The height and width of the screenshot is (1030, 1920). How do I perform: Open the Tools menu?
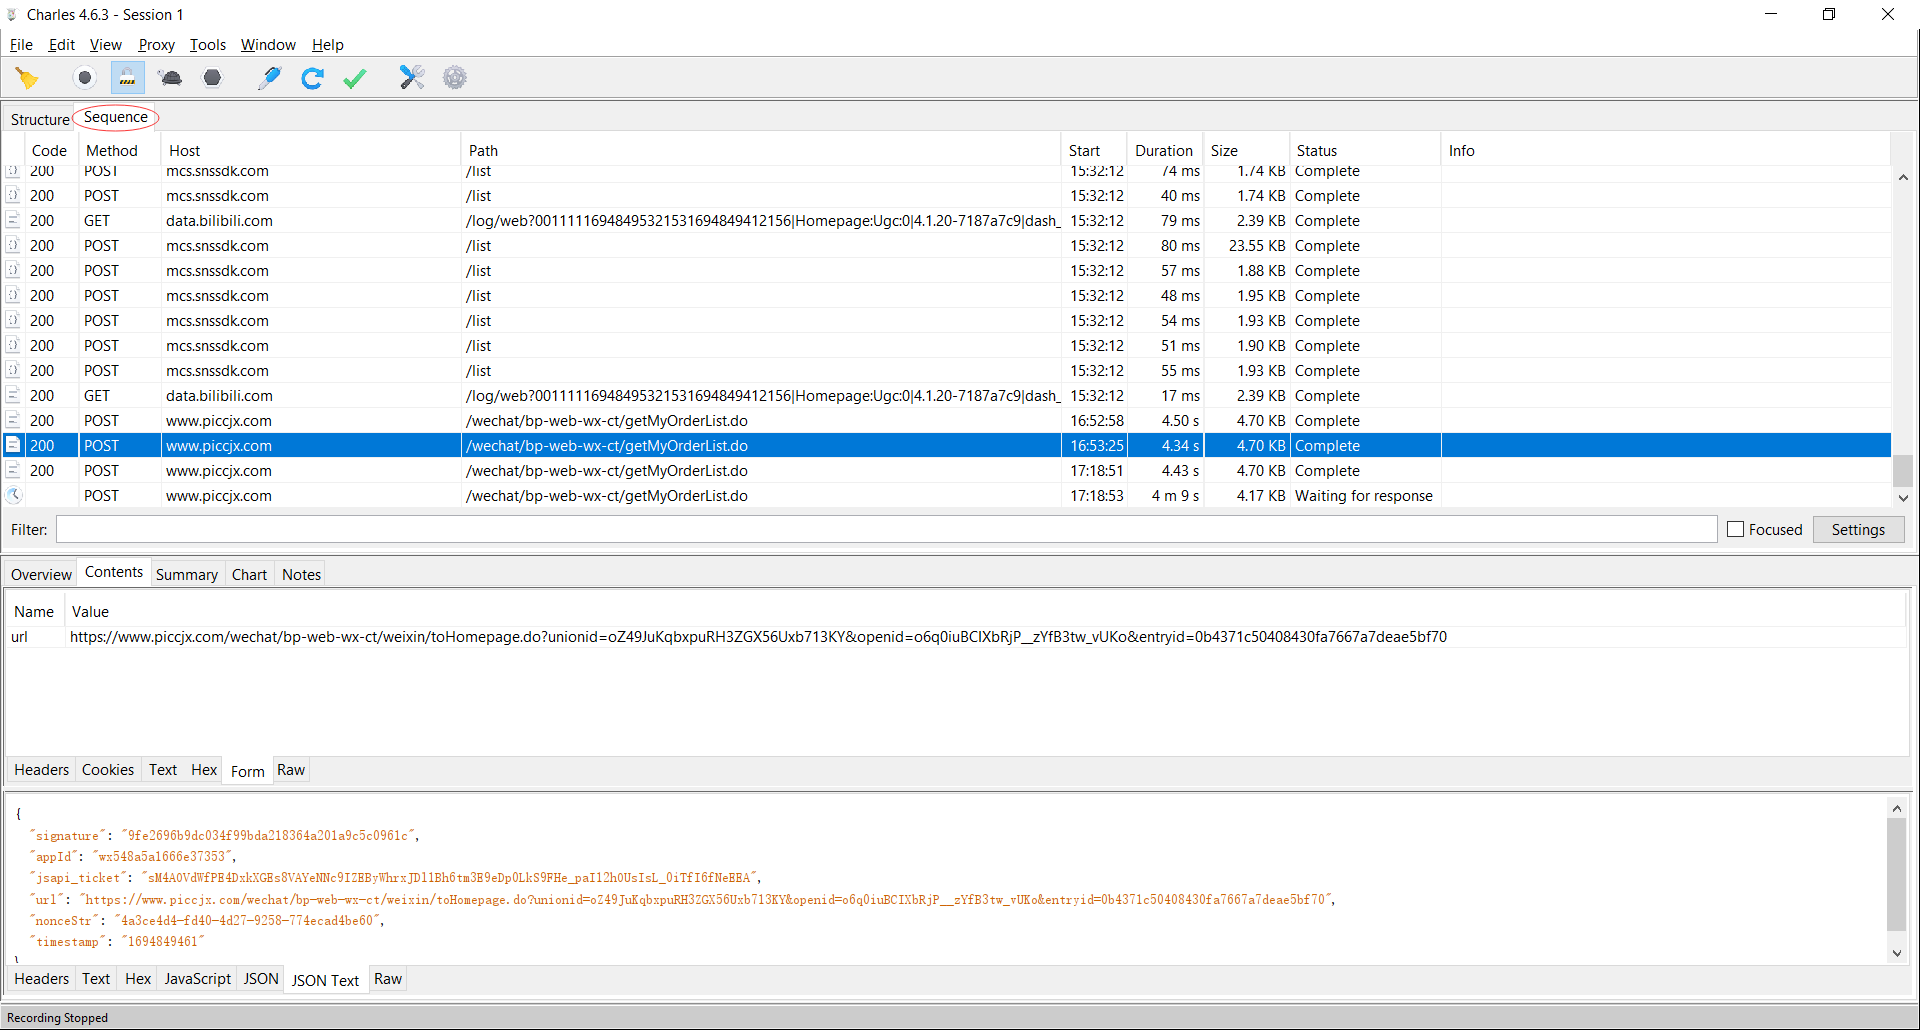pos(208,45)
